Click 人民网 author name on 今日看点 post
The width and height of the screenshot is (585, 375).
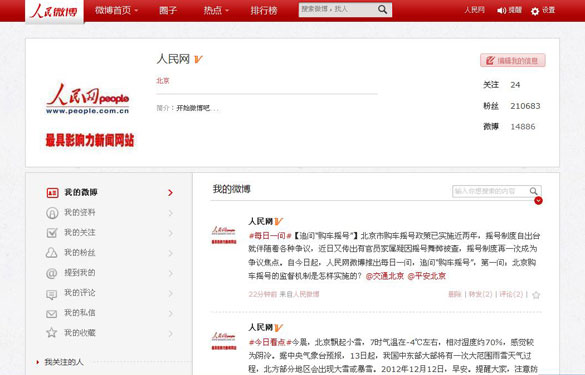coord(260,328)
